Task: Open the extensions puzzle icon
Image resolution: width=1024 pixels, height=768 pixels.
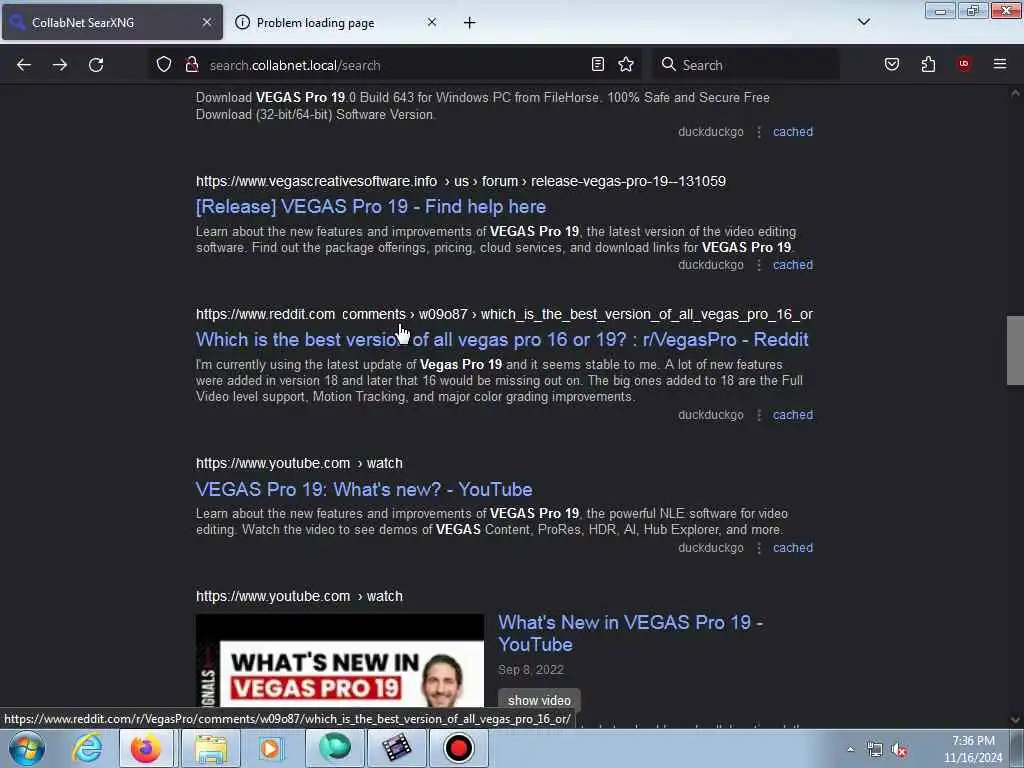Action: tap(928, 64)
